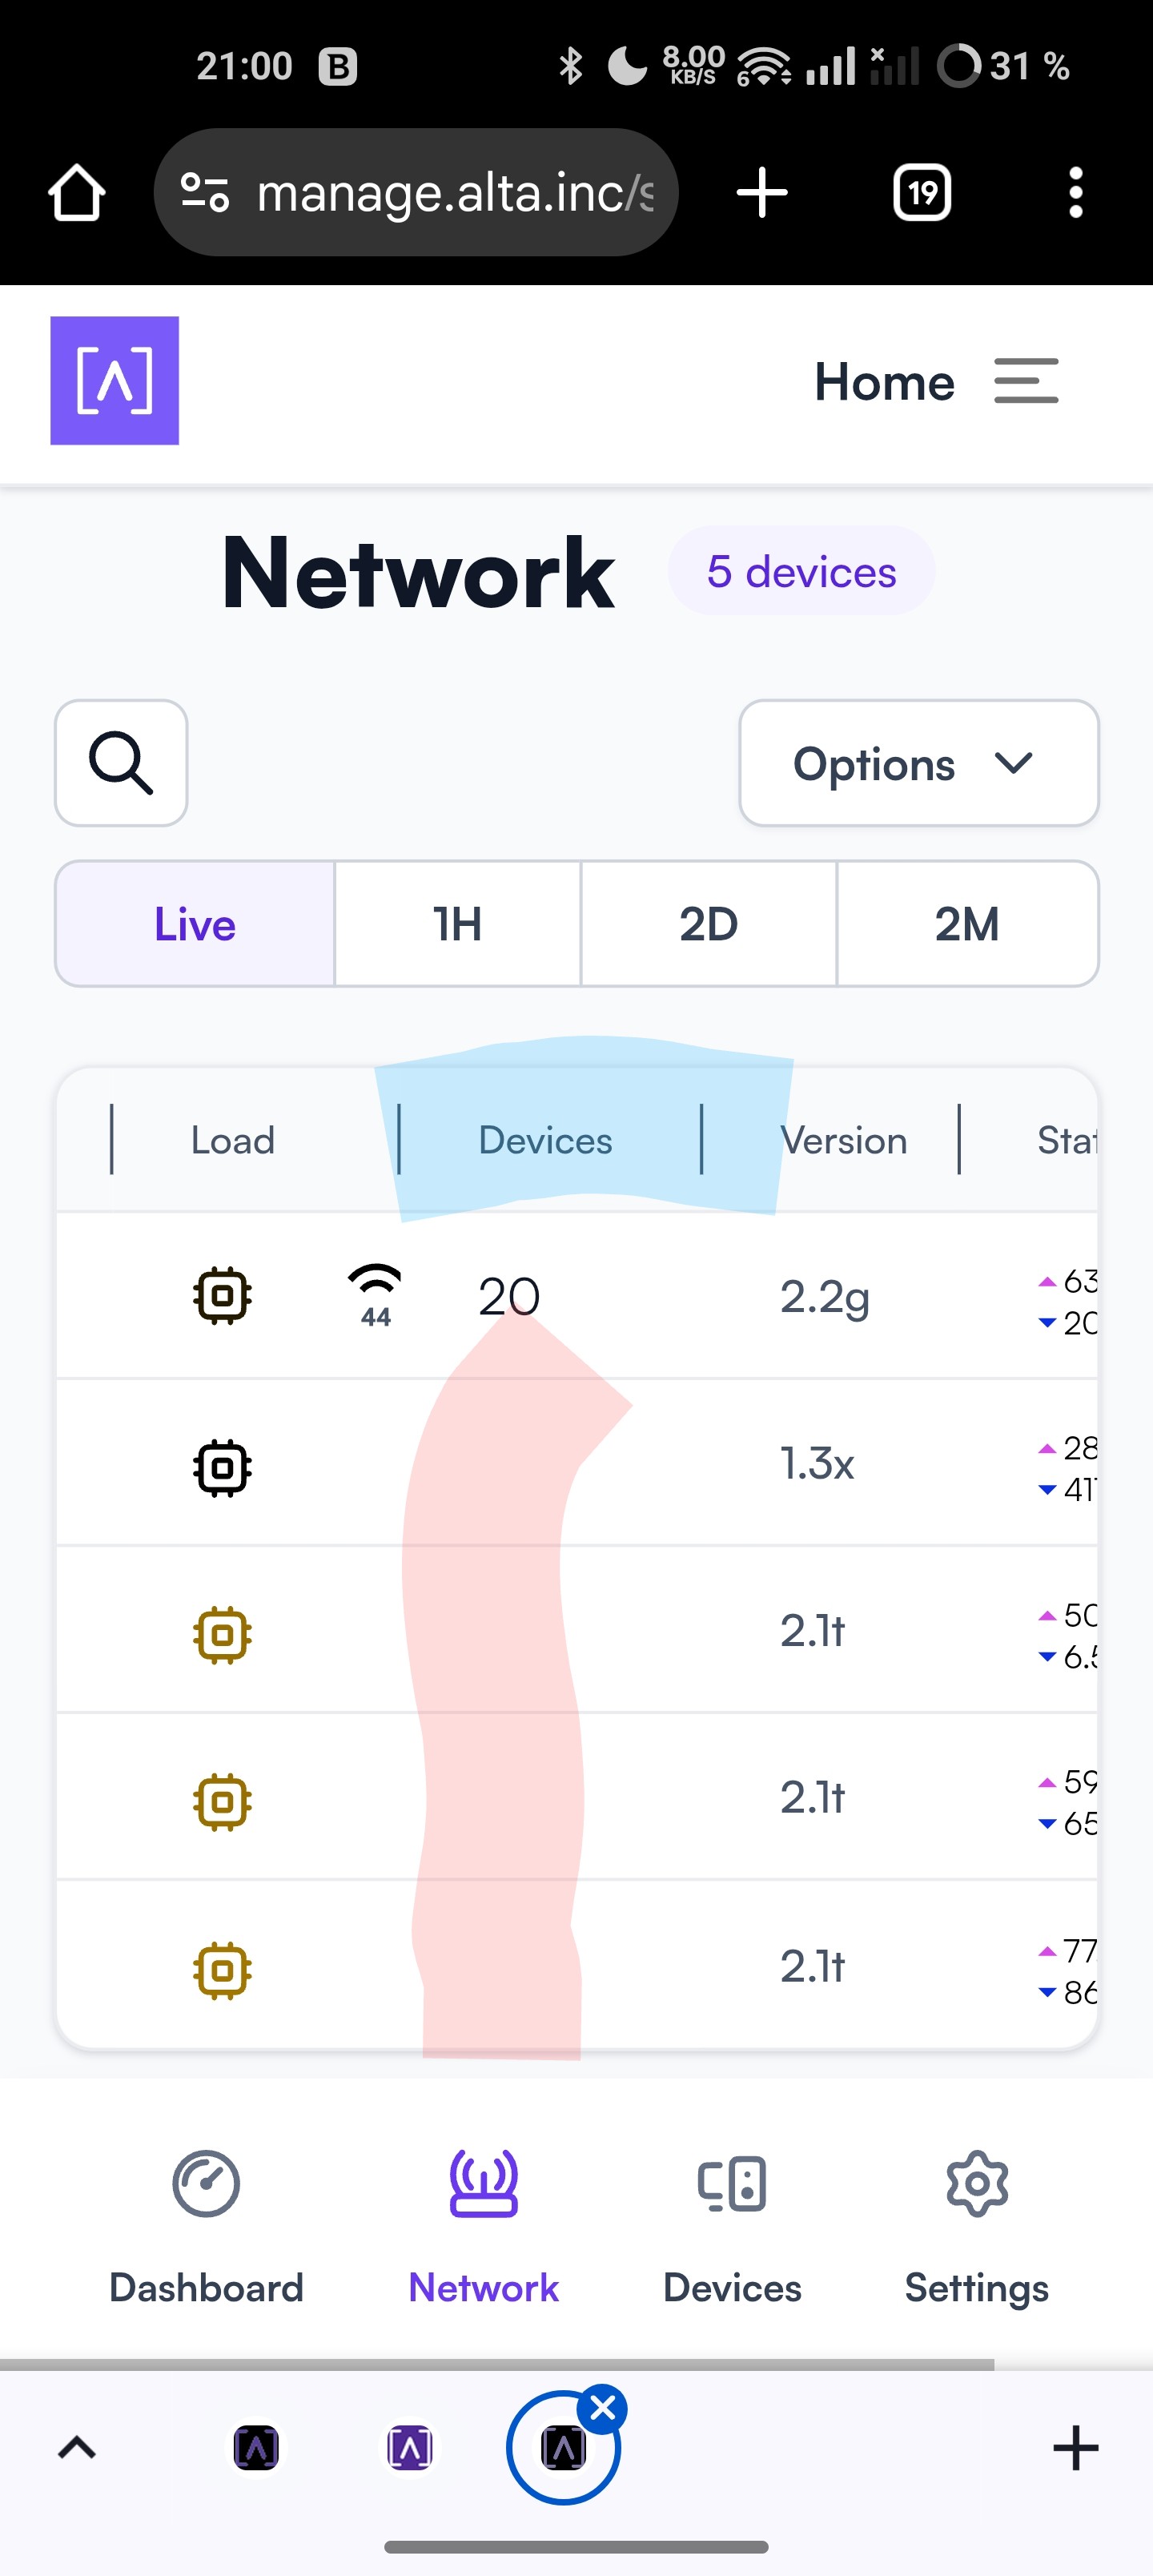Close the active tab in bottom strip

click(603, 2409)
